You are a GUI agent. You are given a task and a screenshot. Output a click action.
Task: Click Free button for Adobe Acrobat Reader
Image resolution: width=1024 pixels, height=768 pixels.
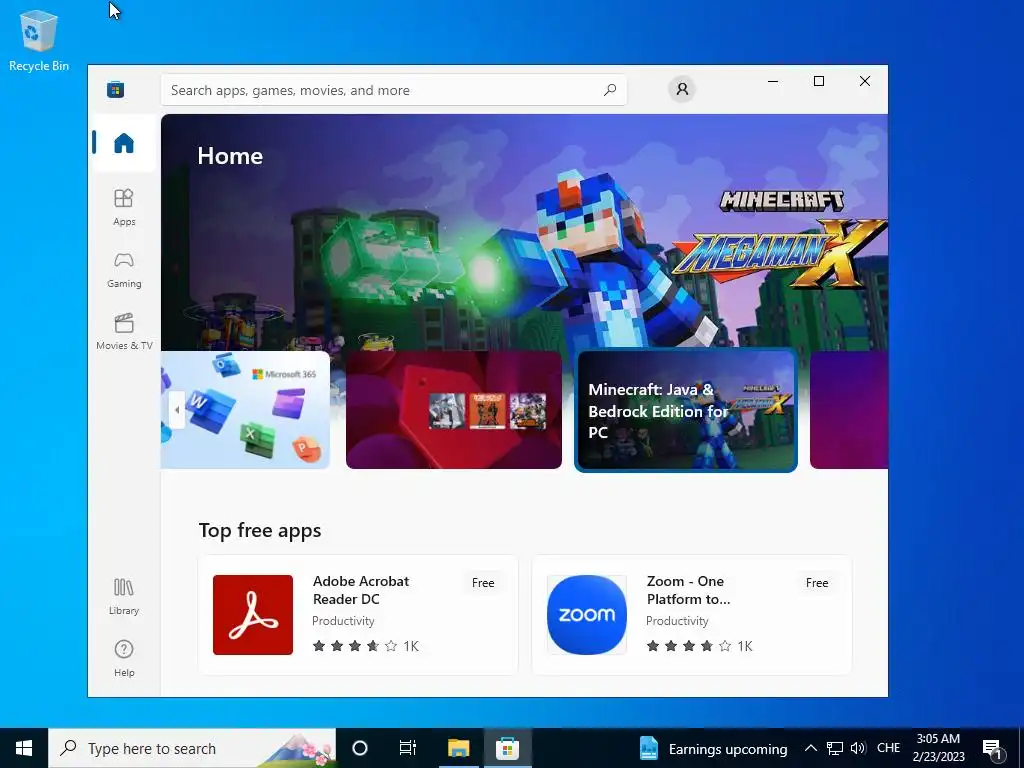click(x=483, y=583)
